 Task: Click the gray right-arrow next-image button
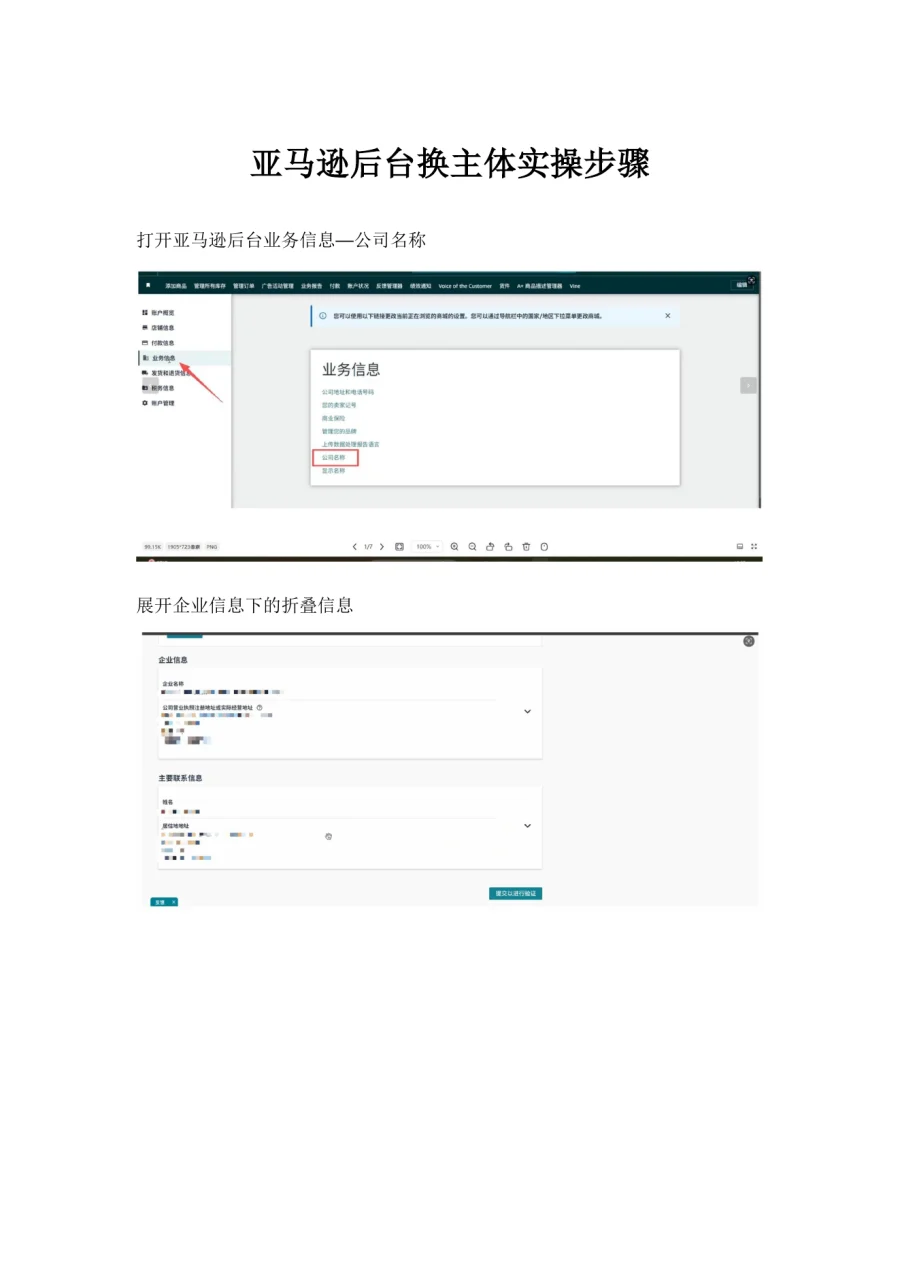[x=748, y=385]
